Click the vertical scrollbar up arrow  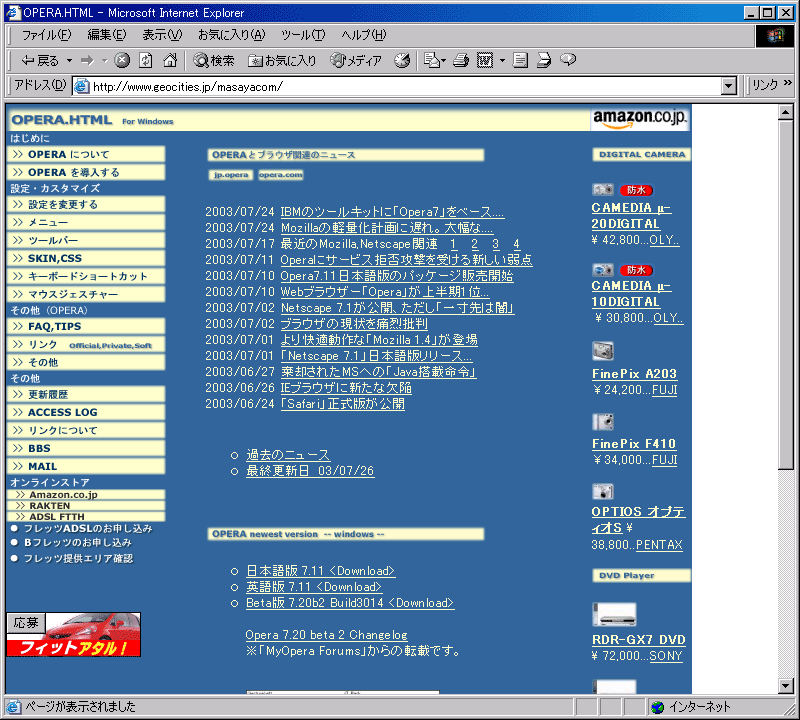coord(786,112)
